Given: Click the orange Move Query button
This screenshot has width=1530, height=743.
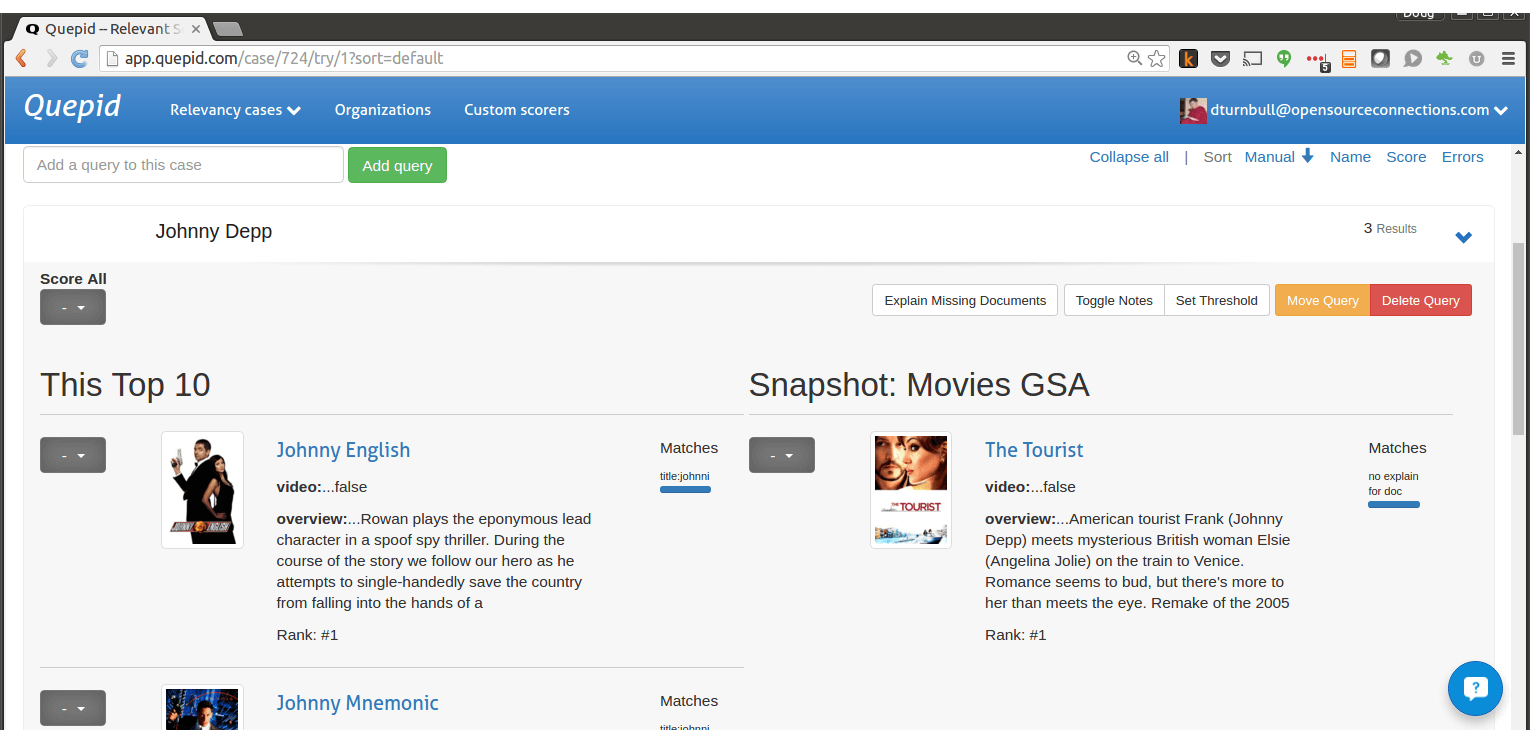Looking at the screenshot, I should 1322,300.
